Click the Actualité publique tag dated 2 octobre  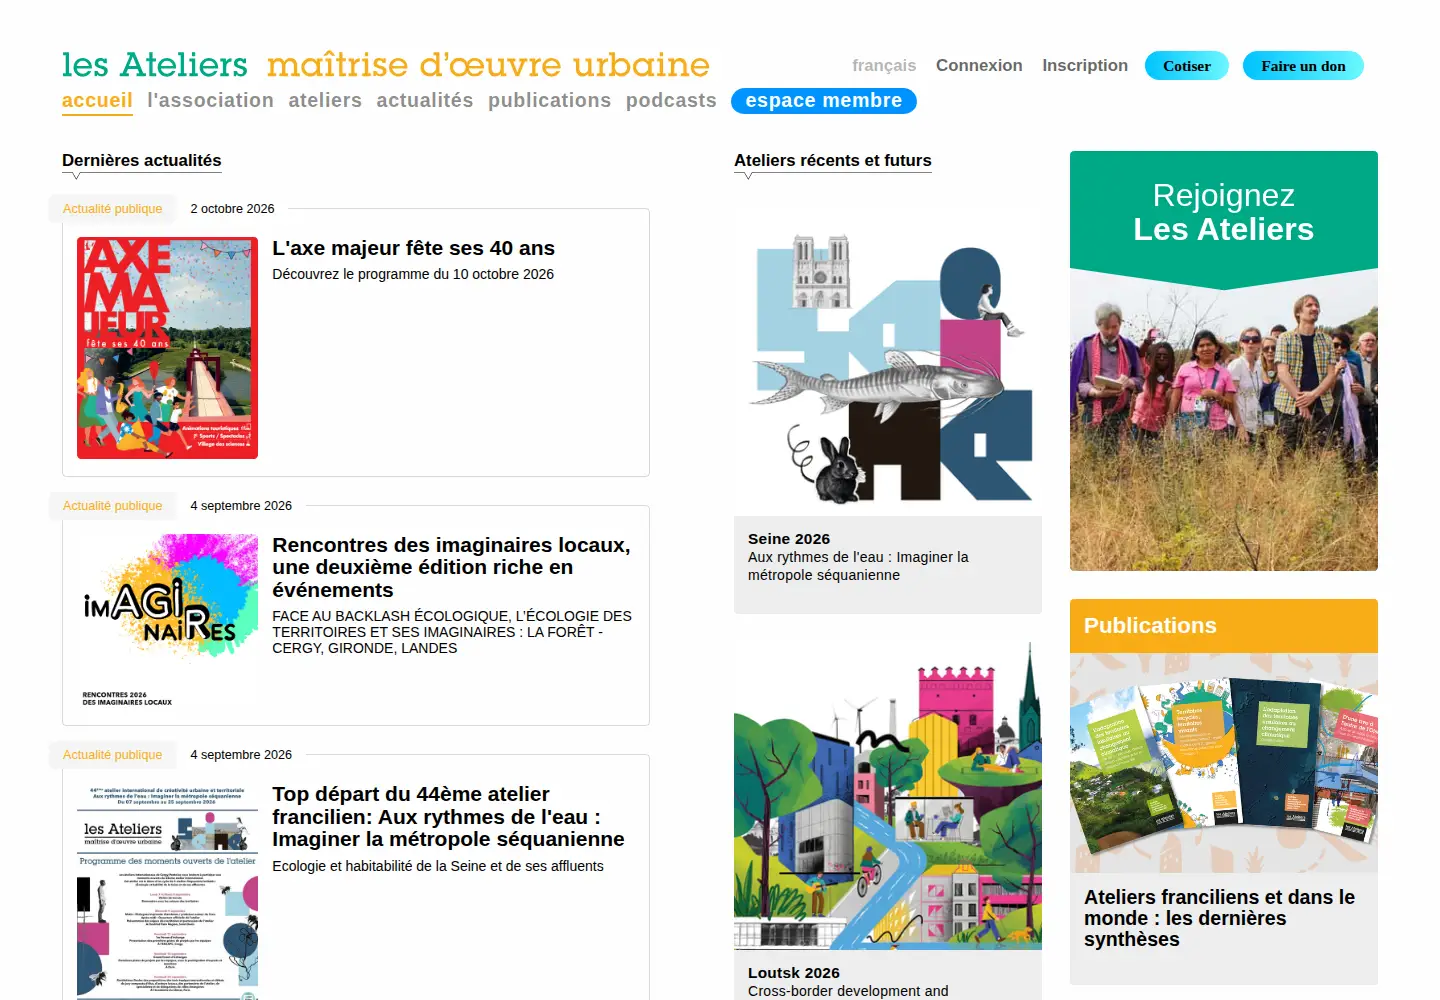(112, 209)
